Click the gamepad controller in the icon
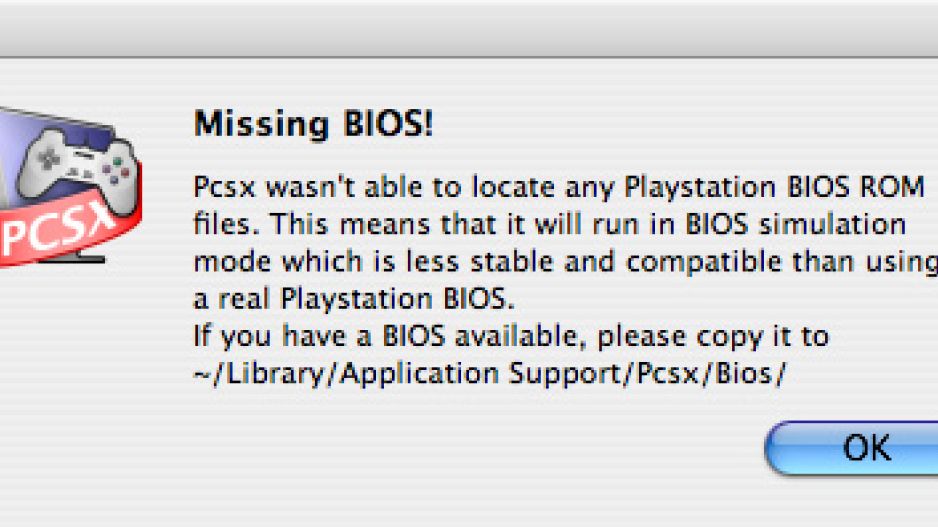 [x=82, y=166]
